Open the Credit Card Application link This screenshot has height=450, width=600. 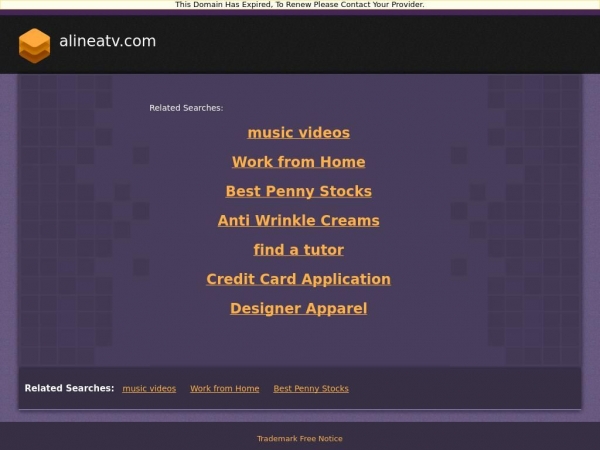(x=298, y=279)
